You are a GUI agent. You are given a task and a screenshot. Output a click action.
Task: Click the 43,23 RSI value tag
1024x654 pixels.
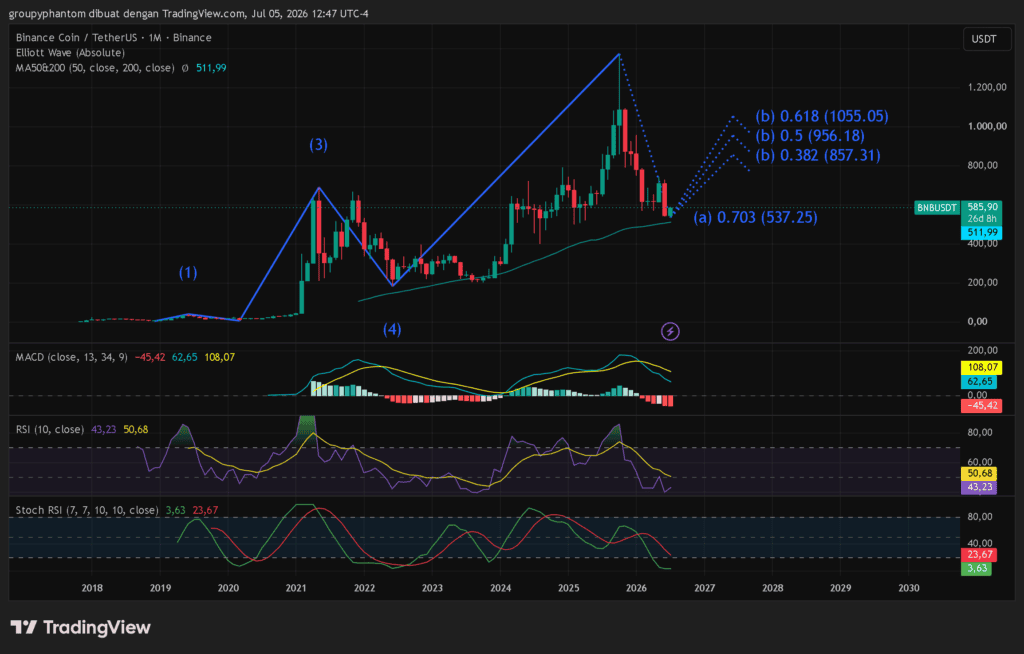coord(979,487)
